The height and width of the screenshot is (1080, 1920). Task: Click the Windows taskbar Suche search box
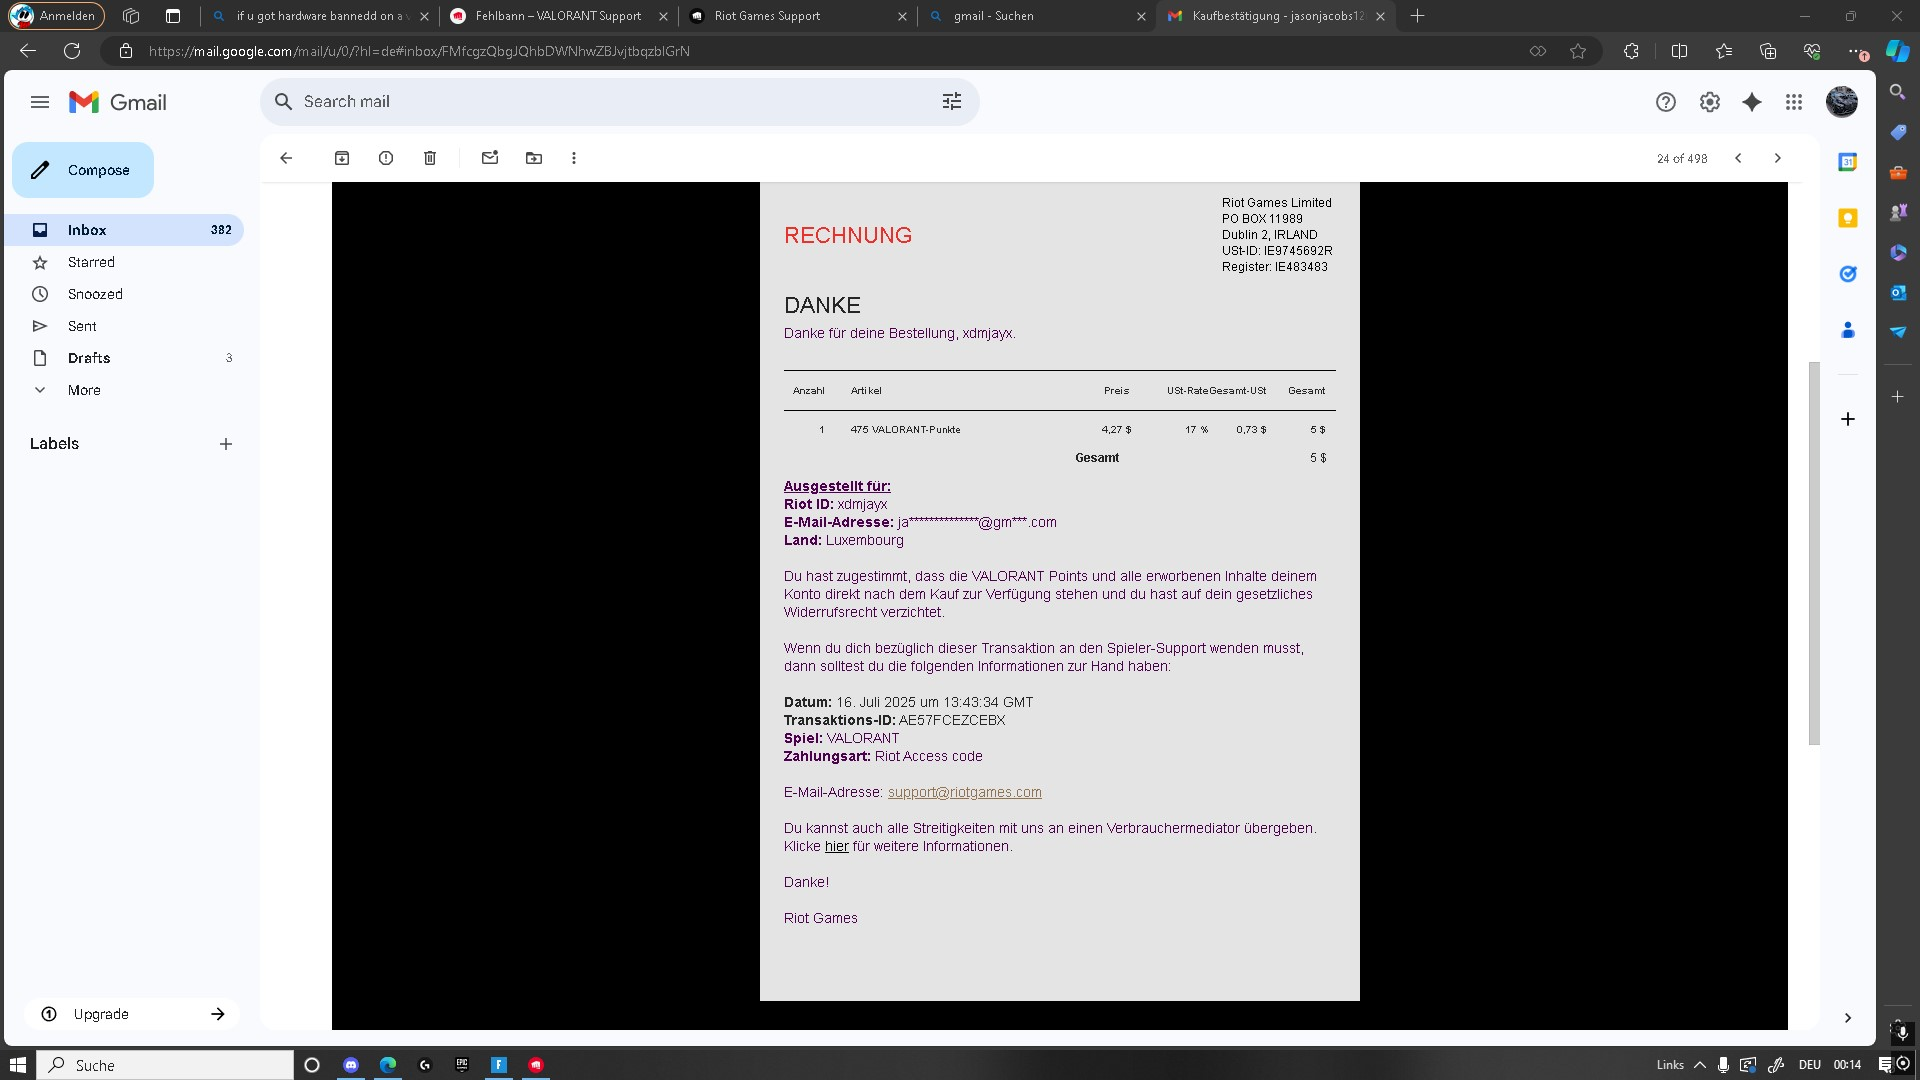point(166,1065)
